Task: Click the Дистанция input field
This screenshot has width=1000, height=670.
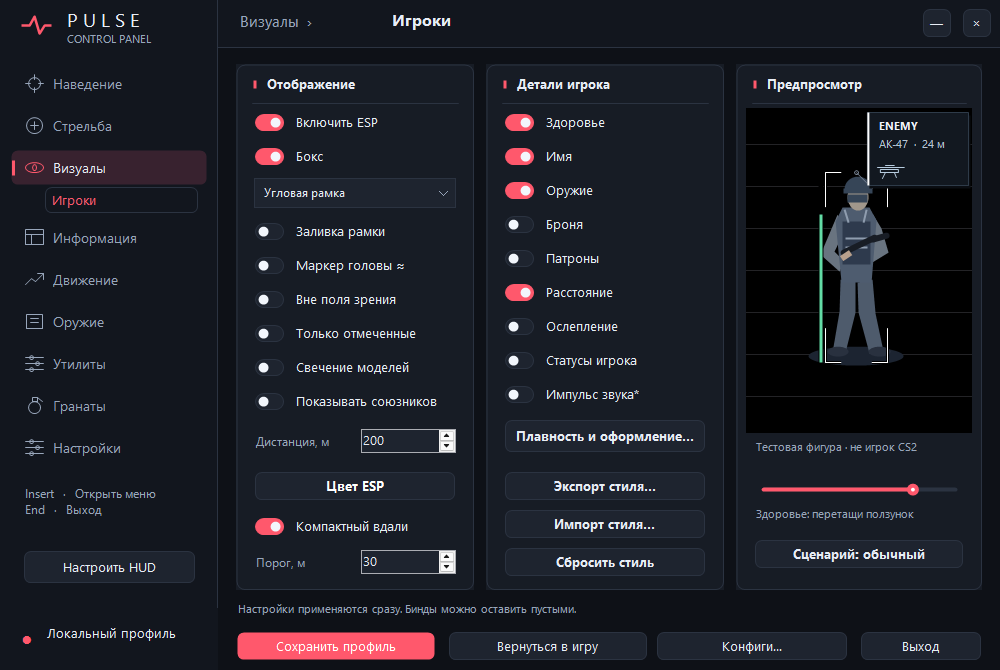Action: (400, 441)
